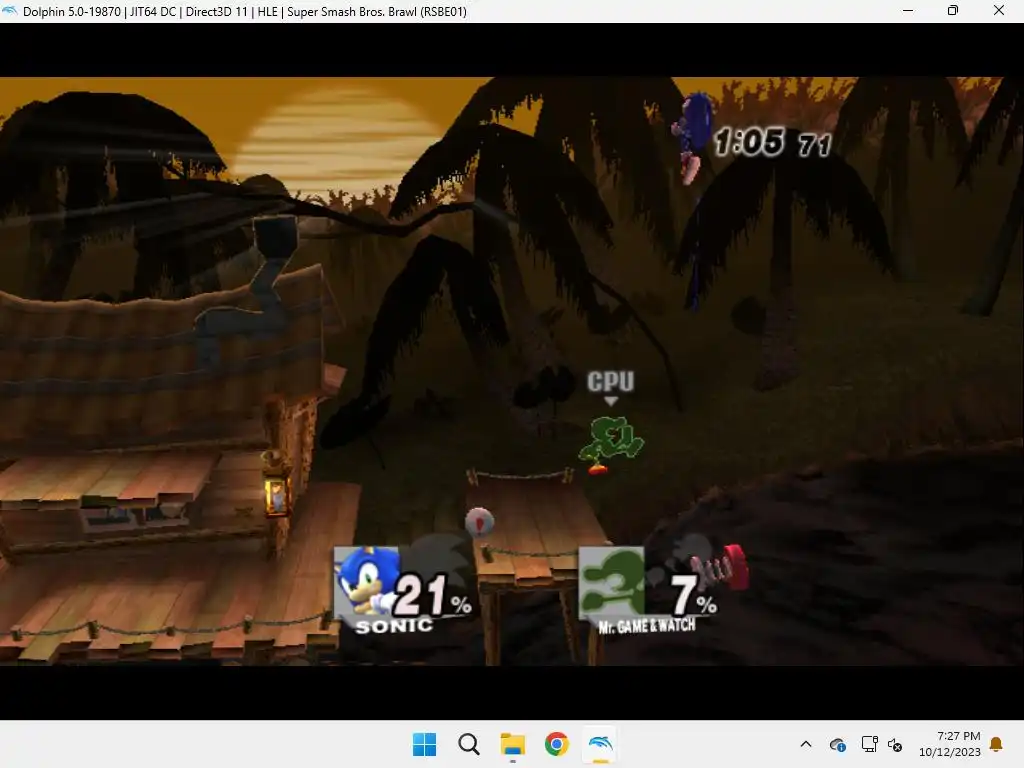Restore down the Dolphin window
Screen dimensions: 1024x768
(953, 10)
